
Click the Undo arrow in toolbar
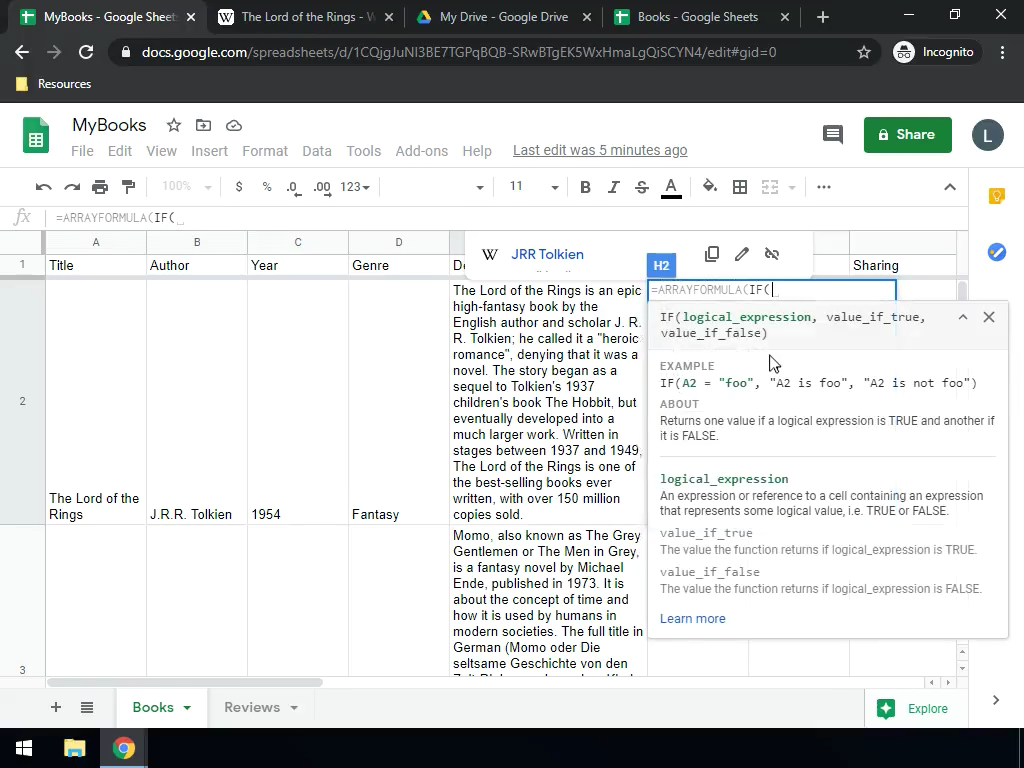44,187
